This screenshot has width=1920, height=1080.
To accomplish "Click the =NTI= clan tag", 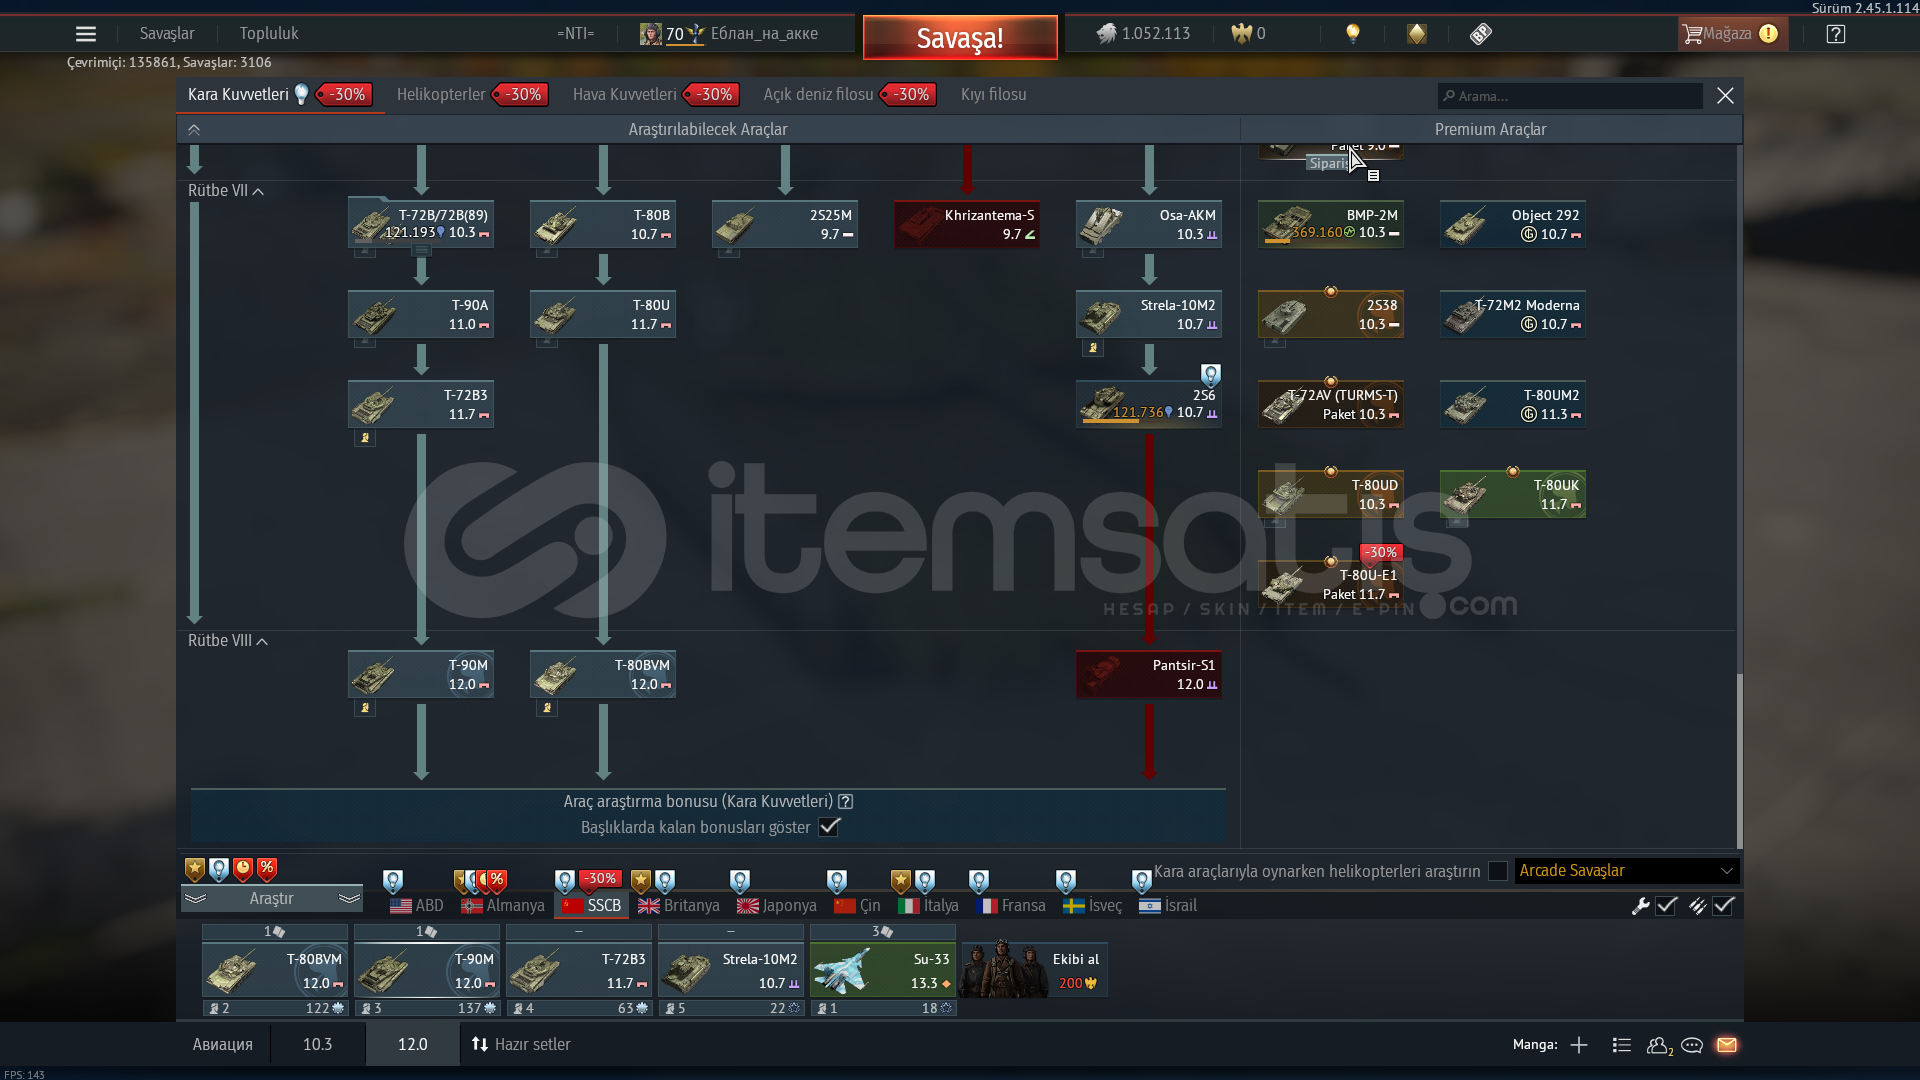I will [x=576, y=34].
